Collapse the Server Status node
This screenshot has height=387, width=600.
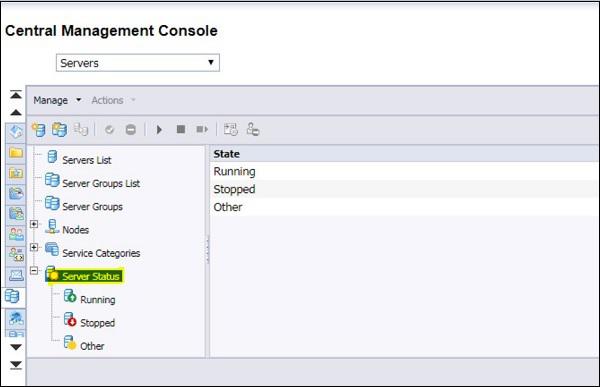34,271
